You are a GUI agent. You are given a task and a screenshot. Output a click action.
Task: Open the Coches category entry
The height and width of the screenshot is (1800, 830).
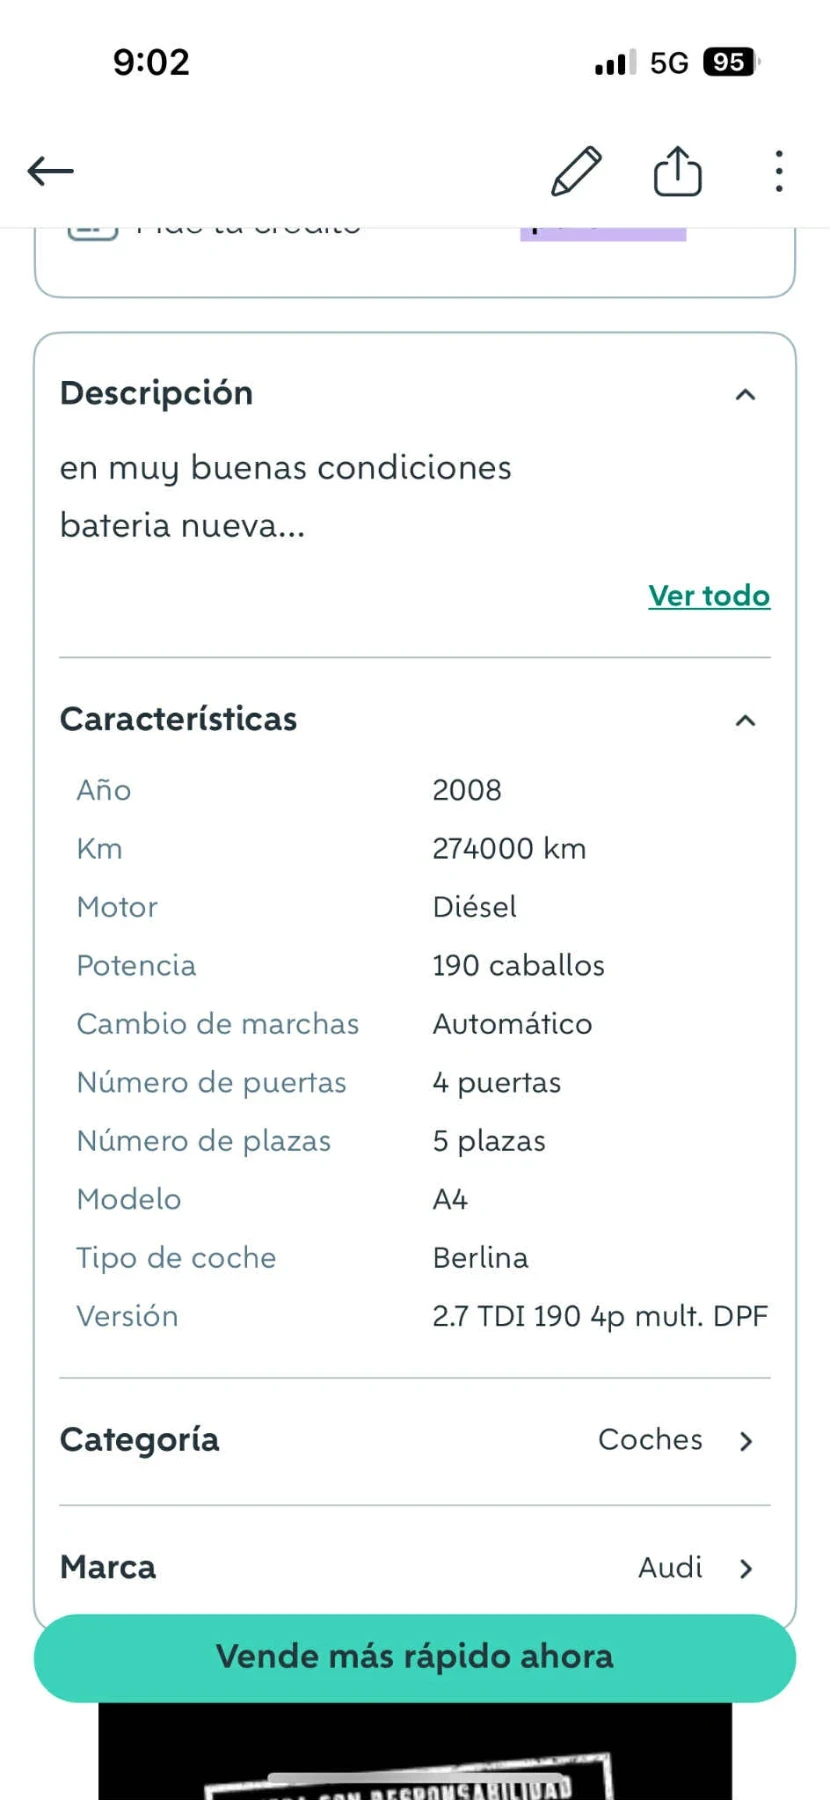tap(650, 1440)
